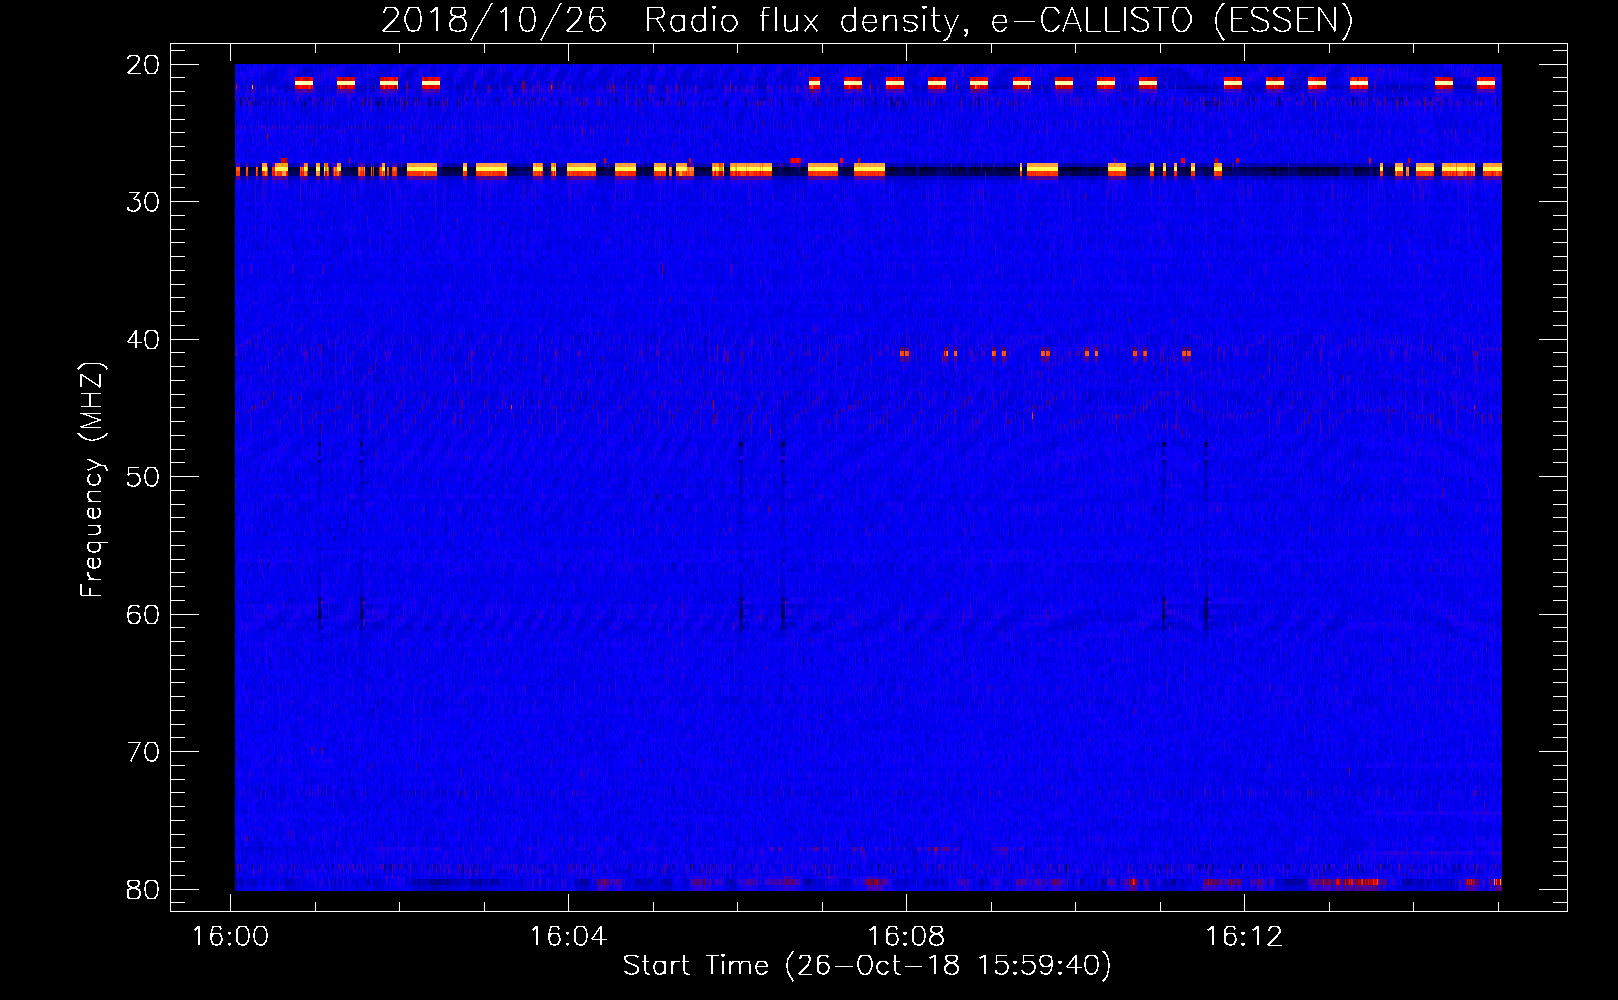Viewport: 1618px width, 1000px height.
Task: Click the plot title '2018/10/26 Radio flux density'
Action: [866, 20]
